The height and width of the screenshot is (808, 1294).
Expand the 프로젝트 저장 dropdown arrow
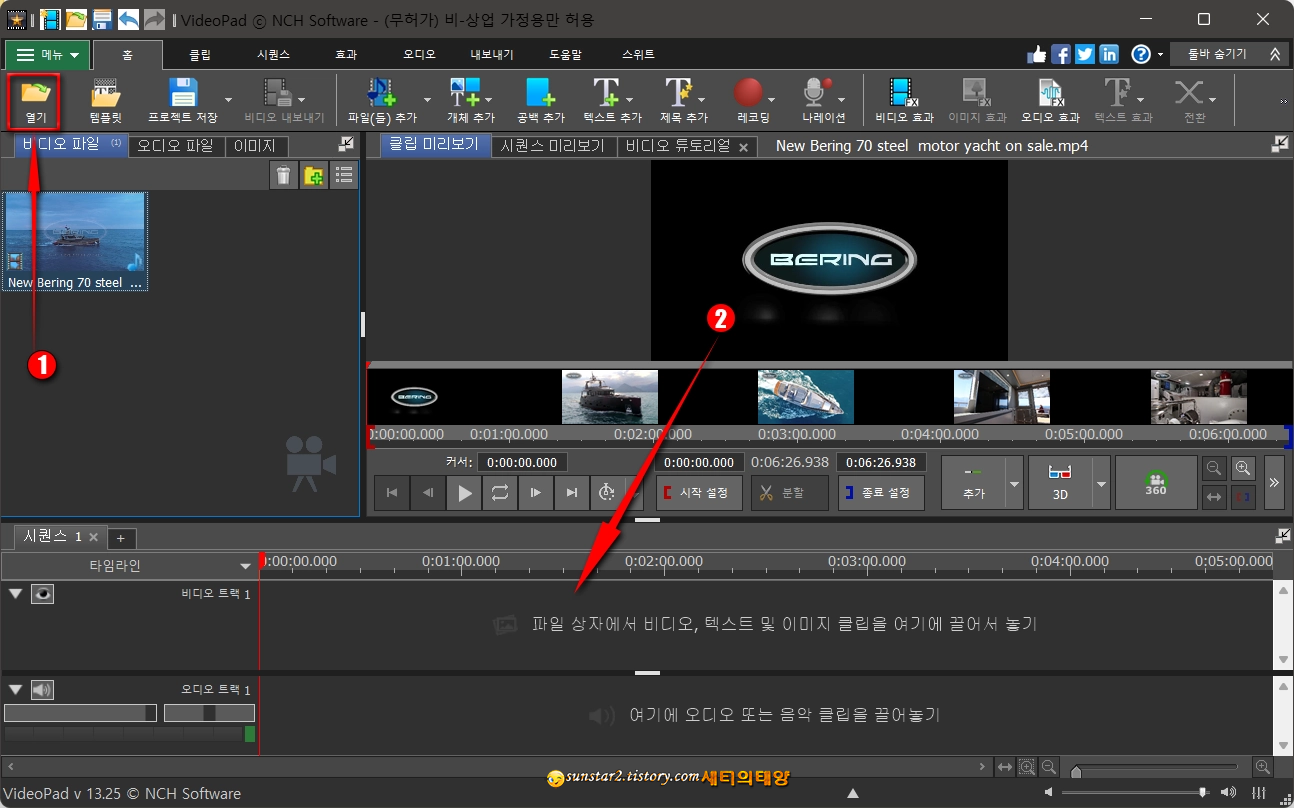pyautogui.click(x=228, y=100)
